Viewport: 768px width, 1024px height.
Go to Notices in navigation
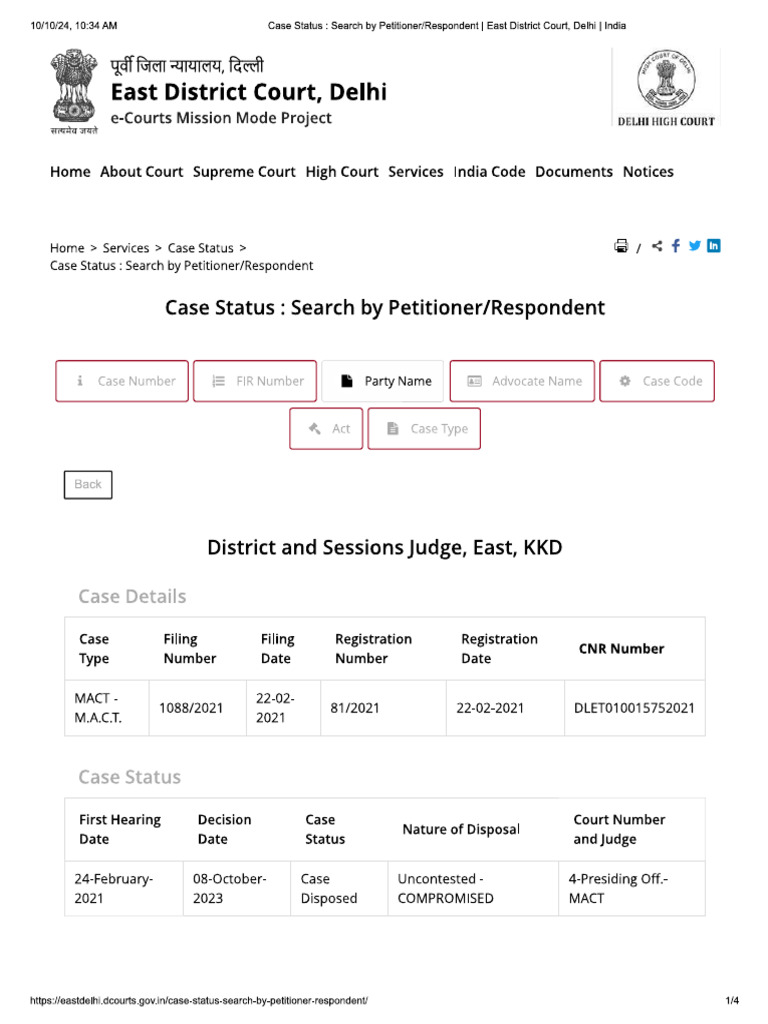coord(648,172)
